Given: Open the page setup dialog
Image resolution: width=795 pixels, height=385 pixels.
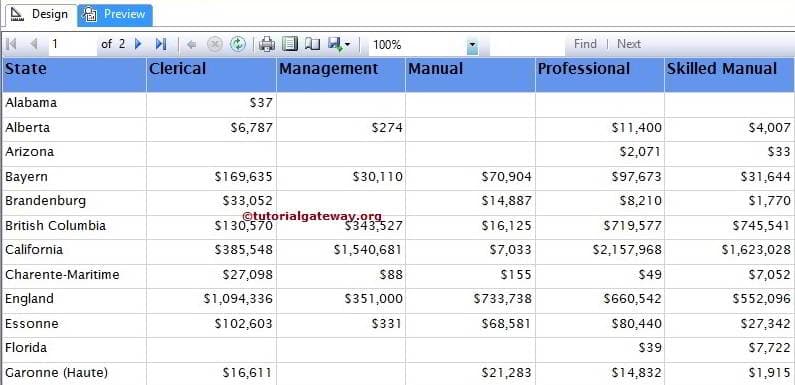Looking at the screenshot, I should click(312, 45).
